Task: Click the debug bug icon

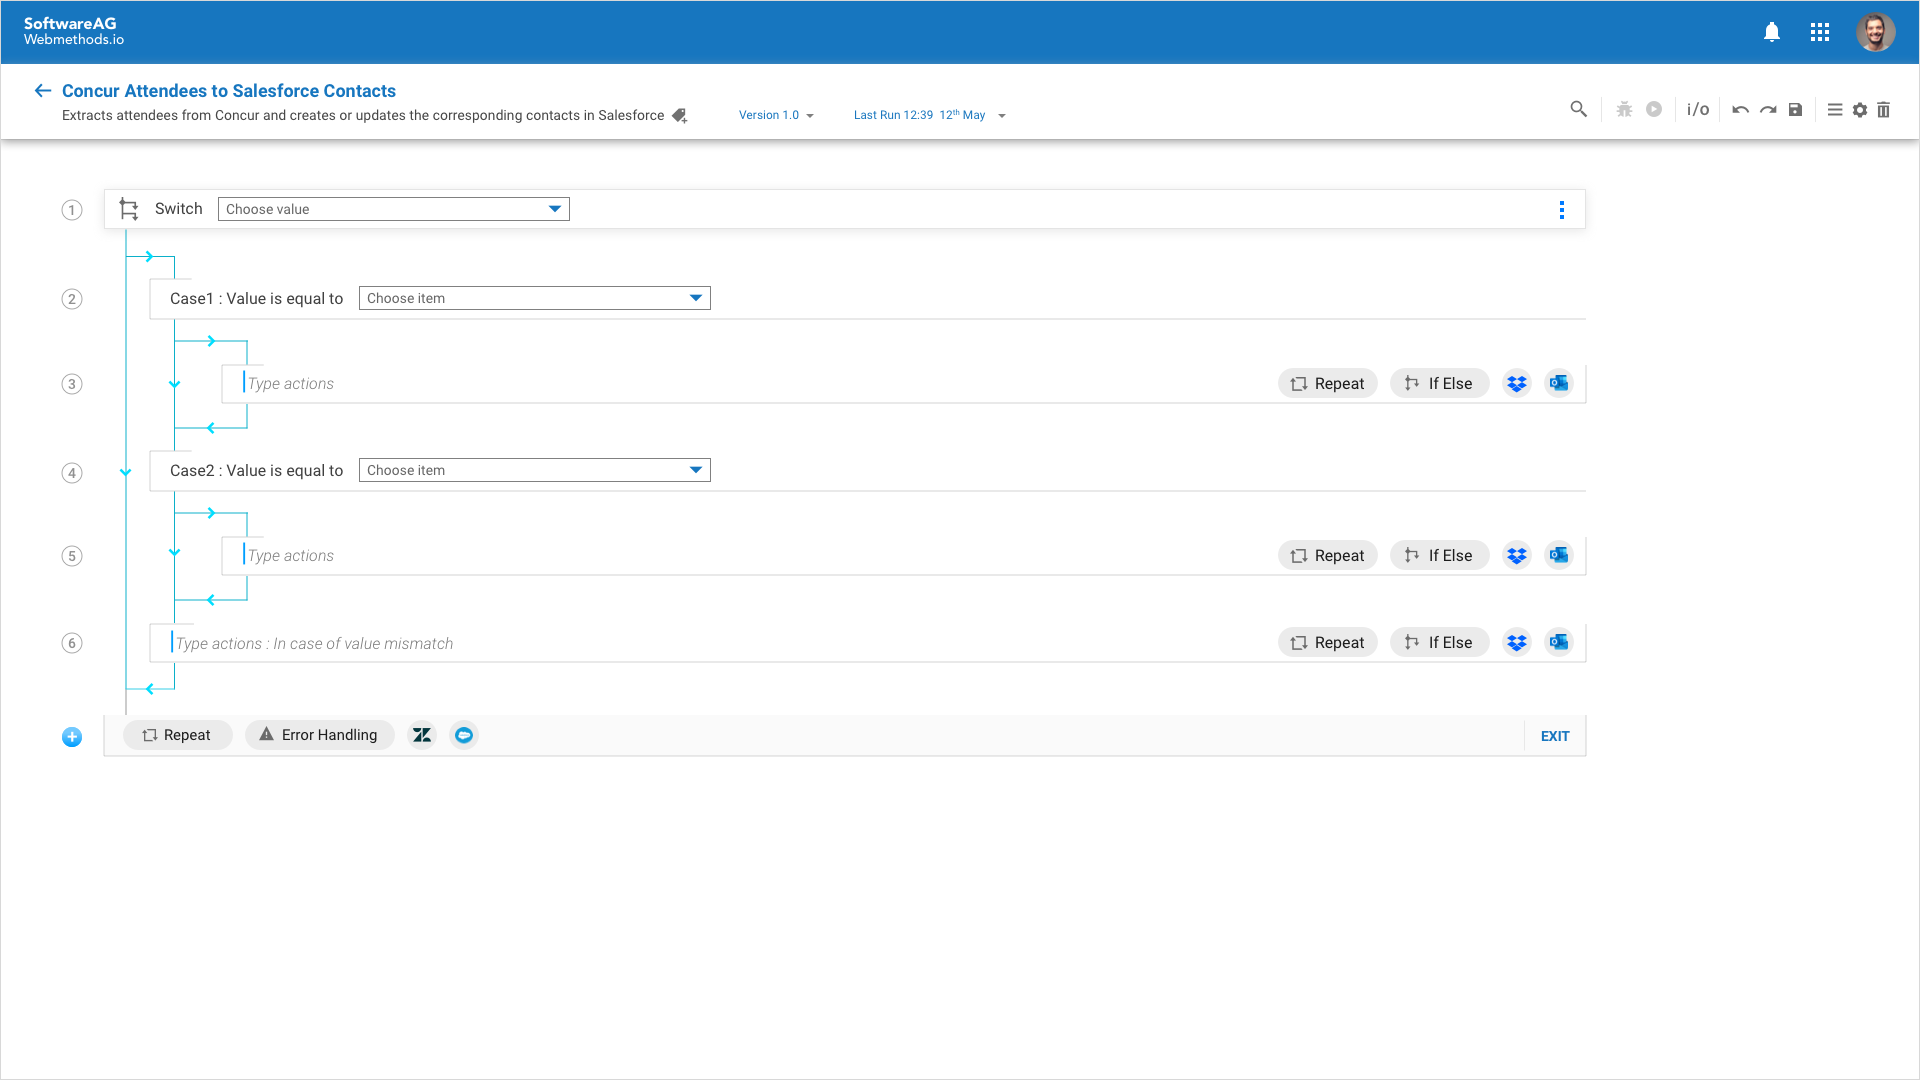Action: 1624,109
